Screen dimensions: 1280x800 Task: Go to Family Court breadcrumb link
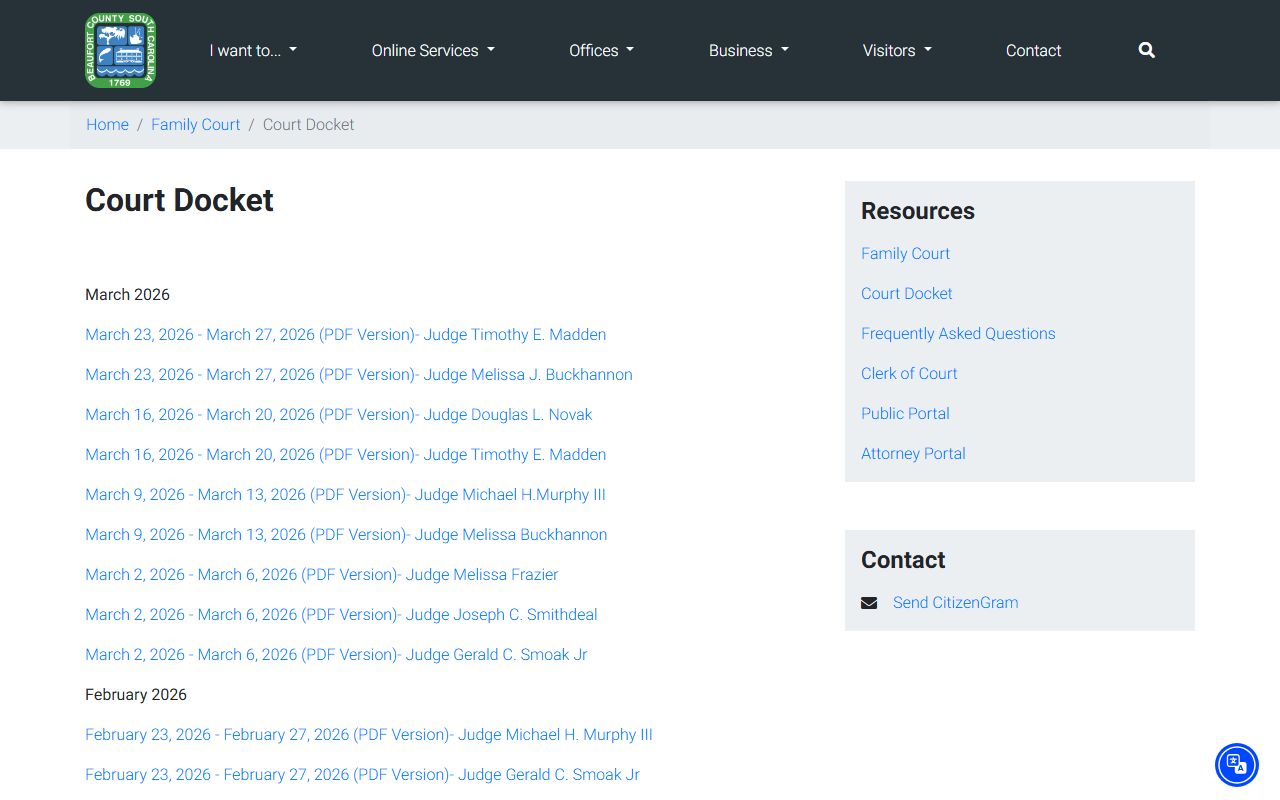click(x=196, y=125)
